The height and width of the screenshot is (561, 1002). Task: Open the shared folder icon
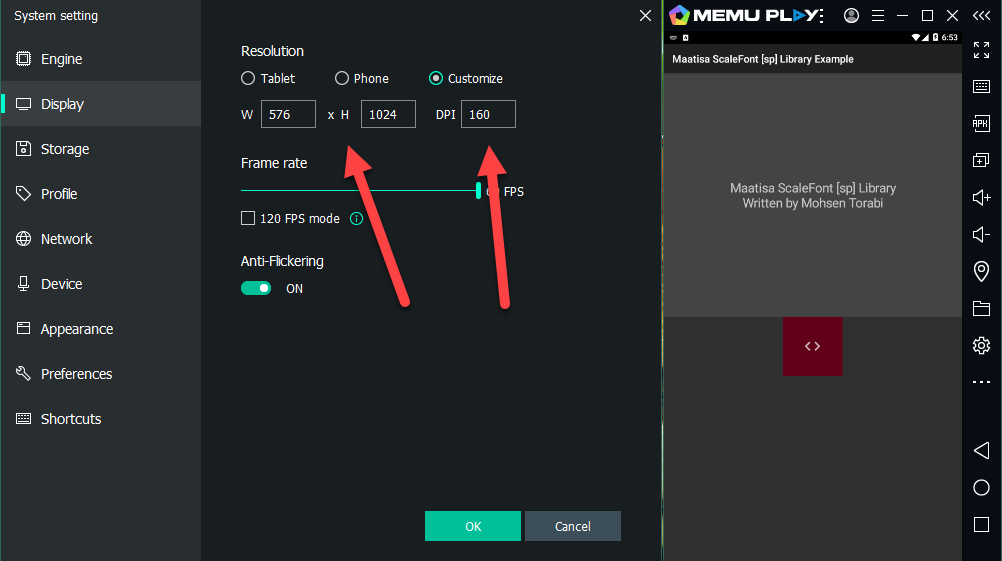[x=981, y=308]
